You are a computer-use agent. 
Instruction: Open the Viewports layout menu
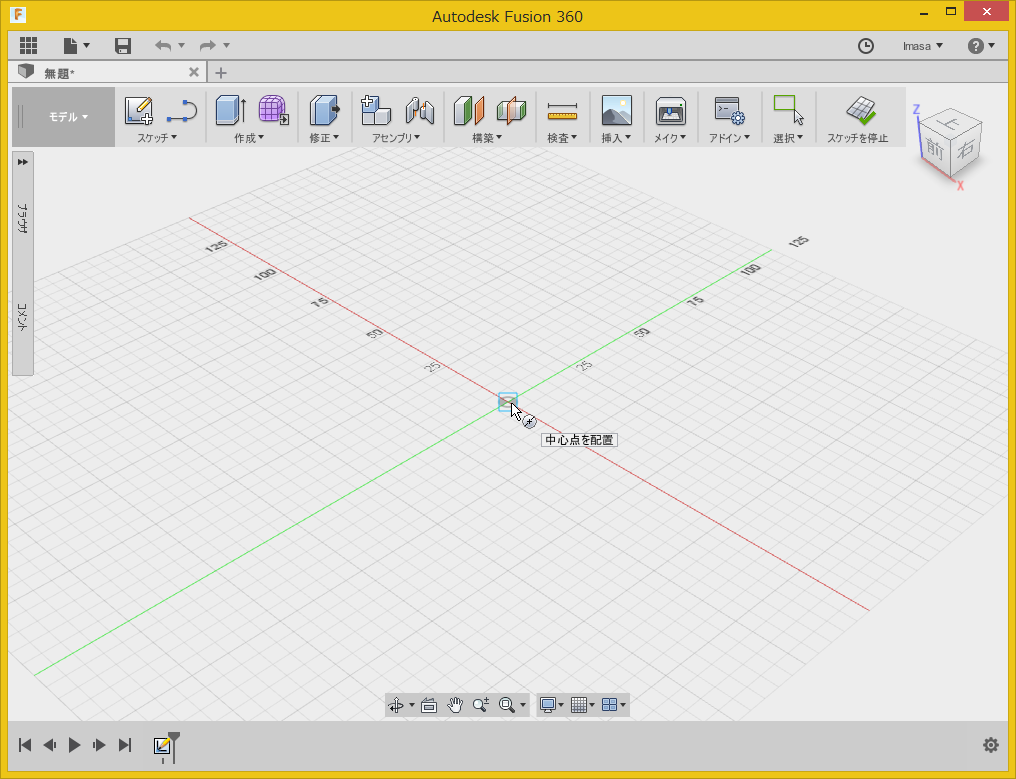coord(614,705)
